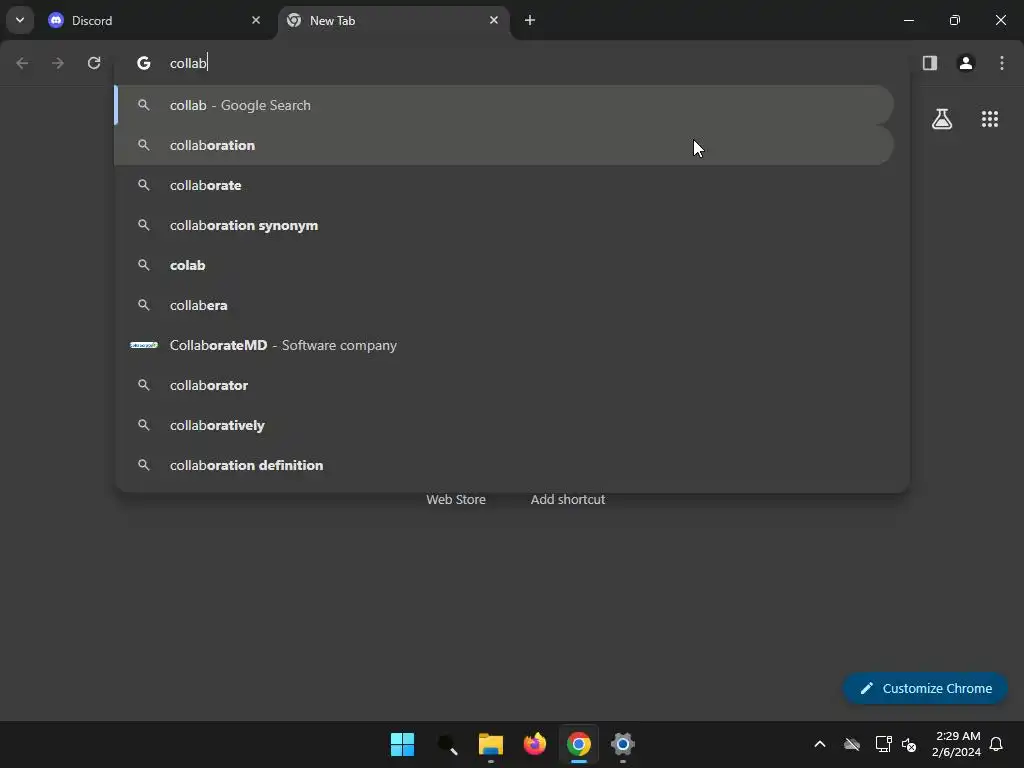Open the clock showing 2:29 AM

click(956, 744)
